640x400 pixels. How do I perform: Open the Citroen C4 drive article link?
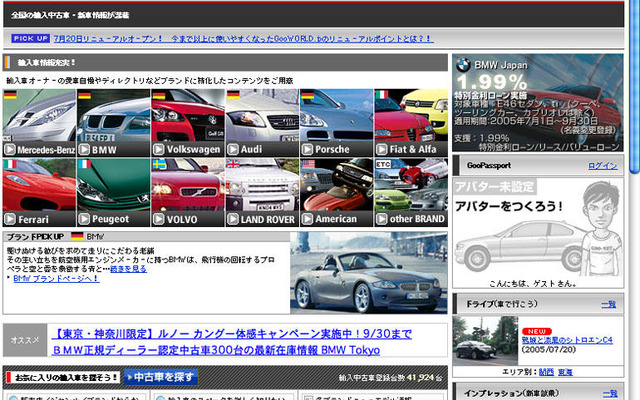[567, 340]
